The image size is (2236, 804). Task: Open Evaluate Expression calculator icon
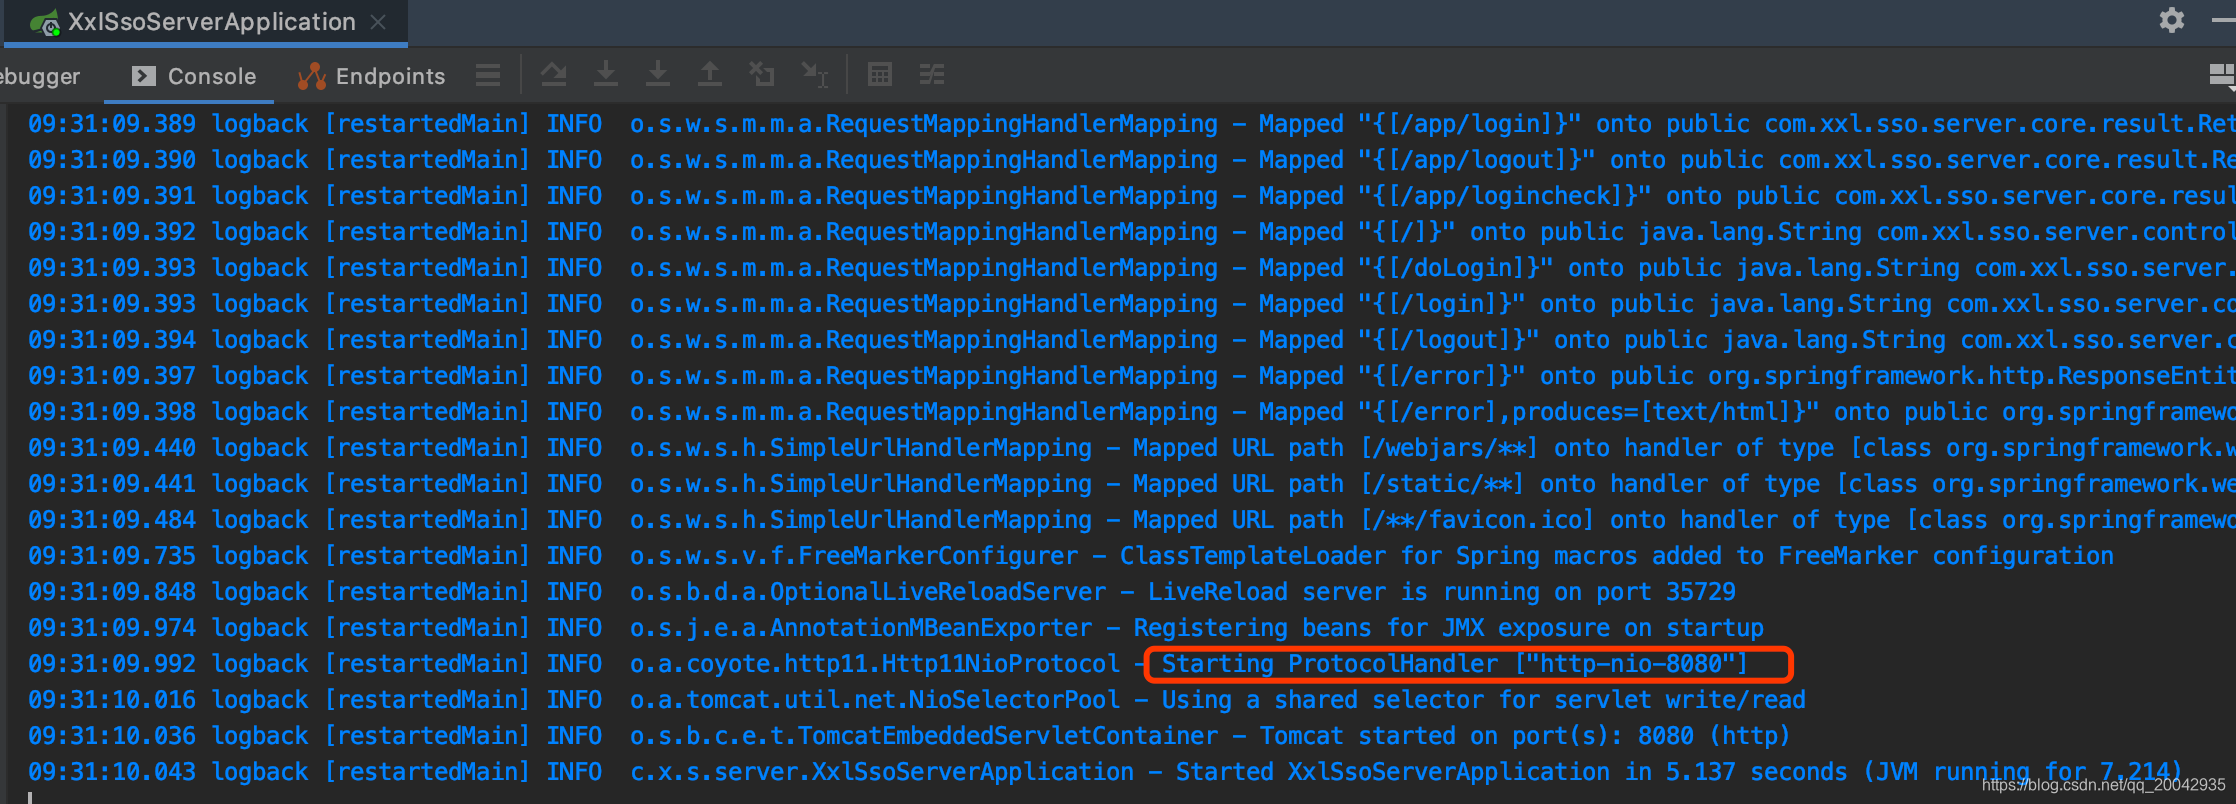880,74
